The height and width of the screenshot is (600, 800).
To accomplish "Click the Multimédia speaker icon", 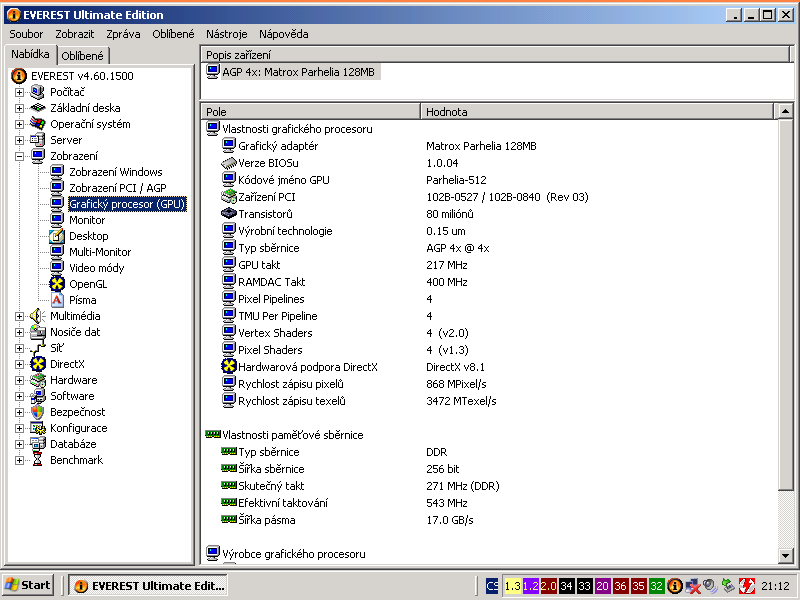I will (x=38, y=316).
